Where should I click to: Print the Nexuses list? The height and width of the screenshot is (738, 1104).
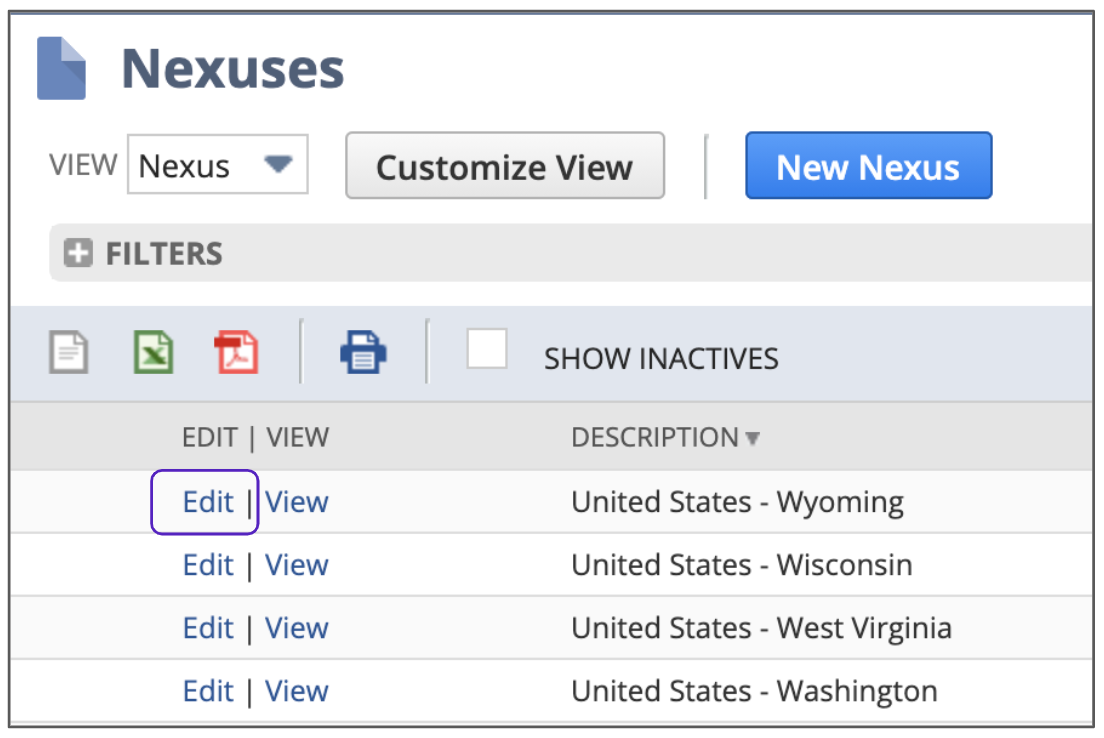(x=363, y=353)
